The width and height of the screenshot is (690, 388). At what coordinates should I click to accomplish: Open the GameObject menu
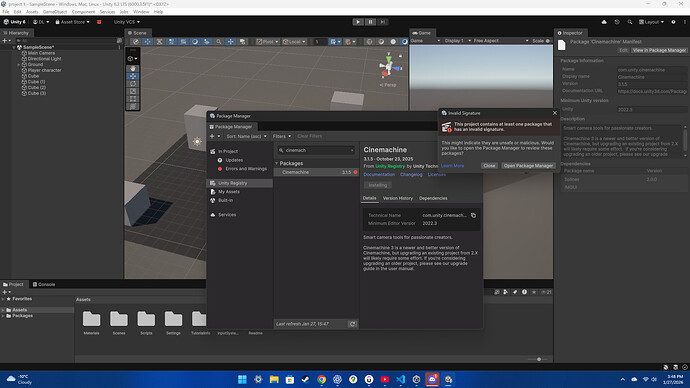(55, 12)
